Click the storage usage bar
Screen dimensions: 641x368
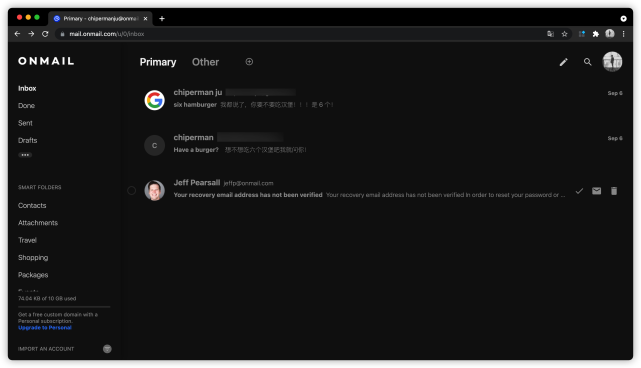(64, 306)
